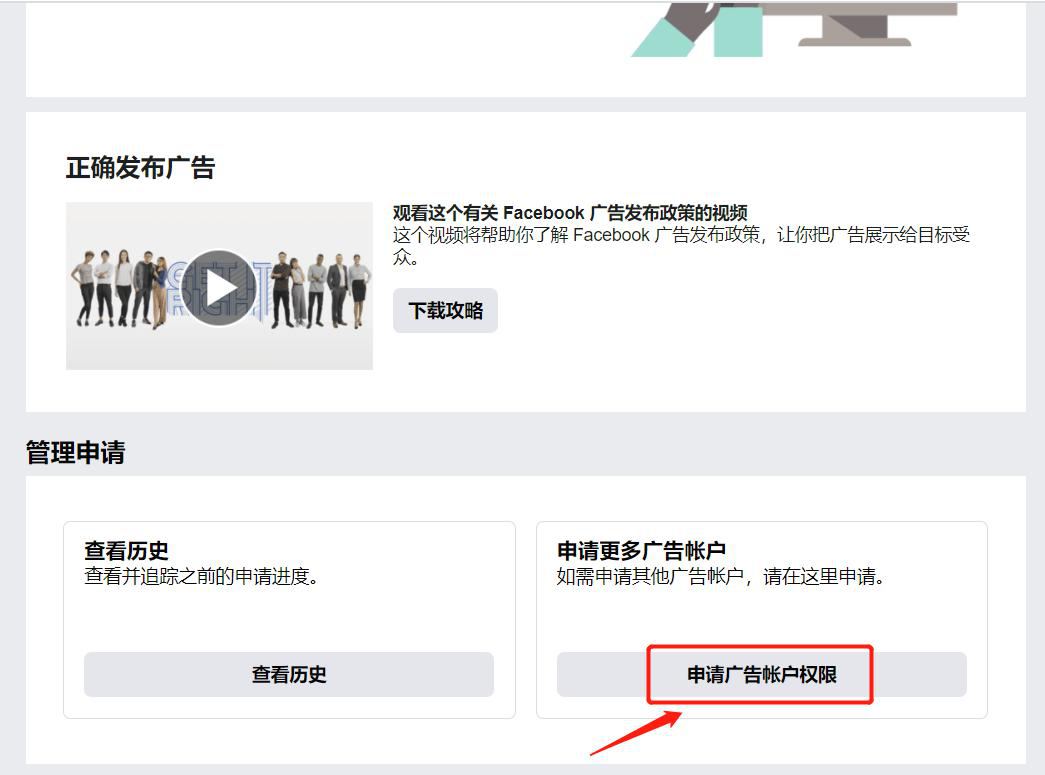Viewport: 1045px width, 775px height.
Task: Click the 查看并追踪之前的申请进度 description
Action: pyautogui.click(x=201, y=576)
